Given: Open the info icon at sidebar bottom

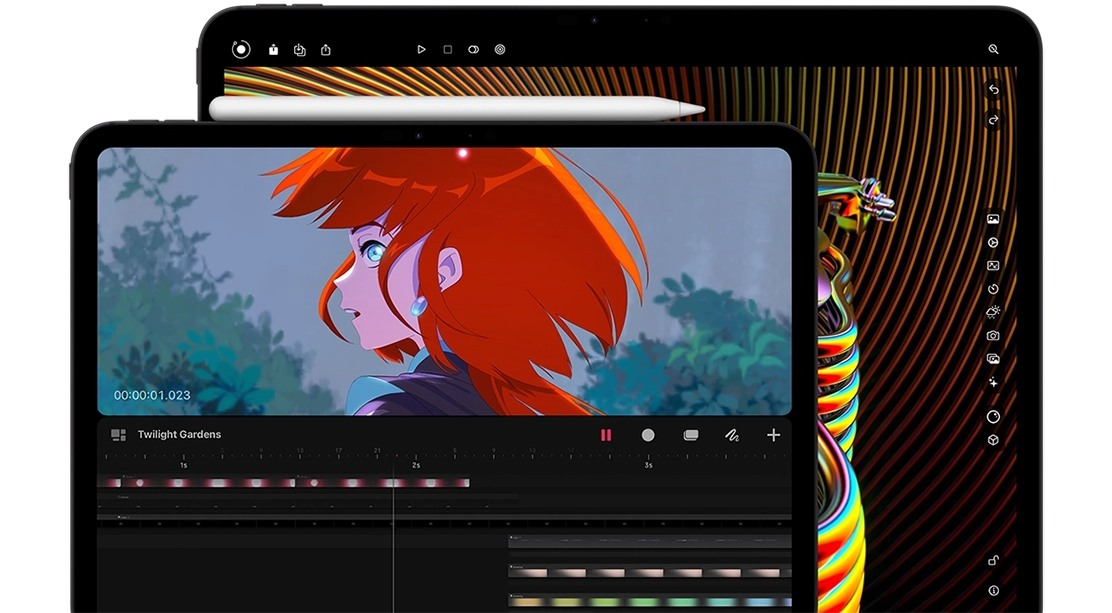Looking at the screenshot, I should tap(993, 591).
